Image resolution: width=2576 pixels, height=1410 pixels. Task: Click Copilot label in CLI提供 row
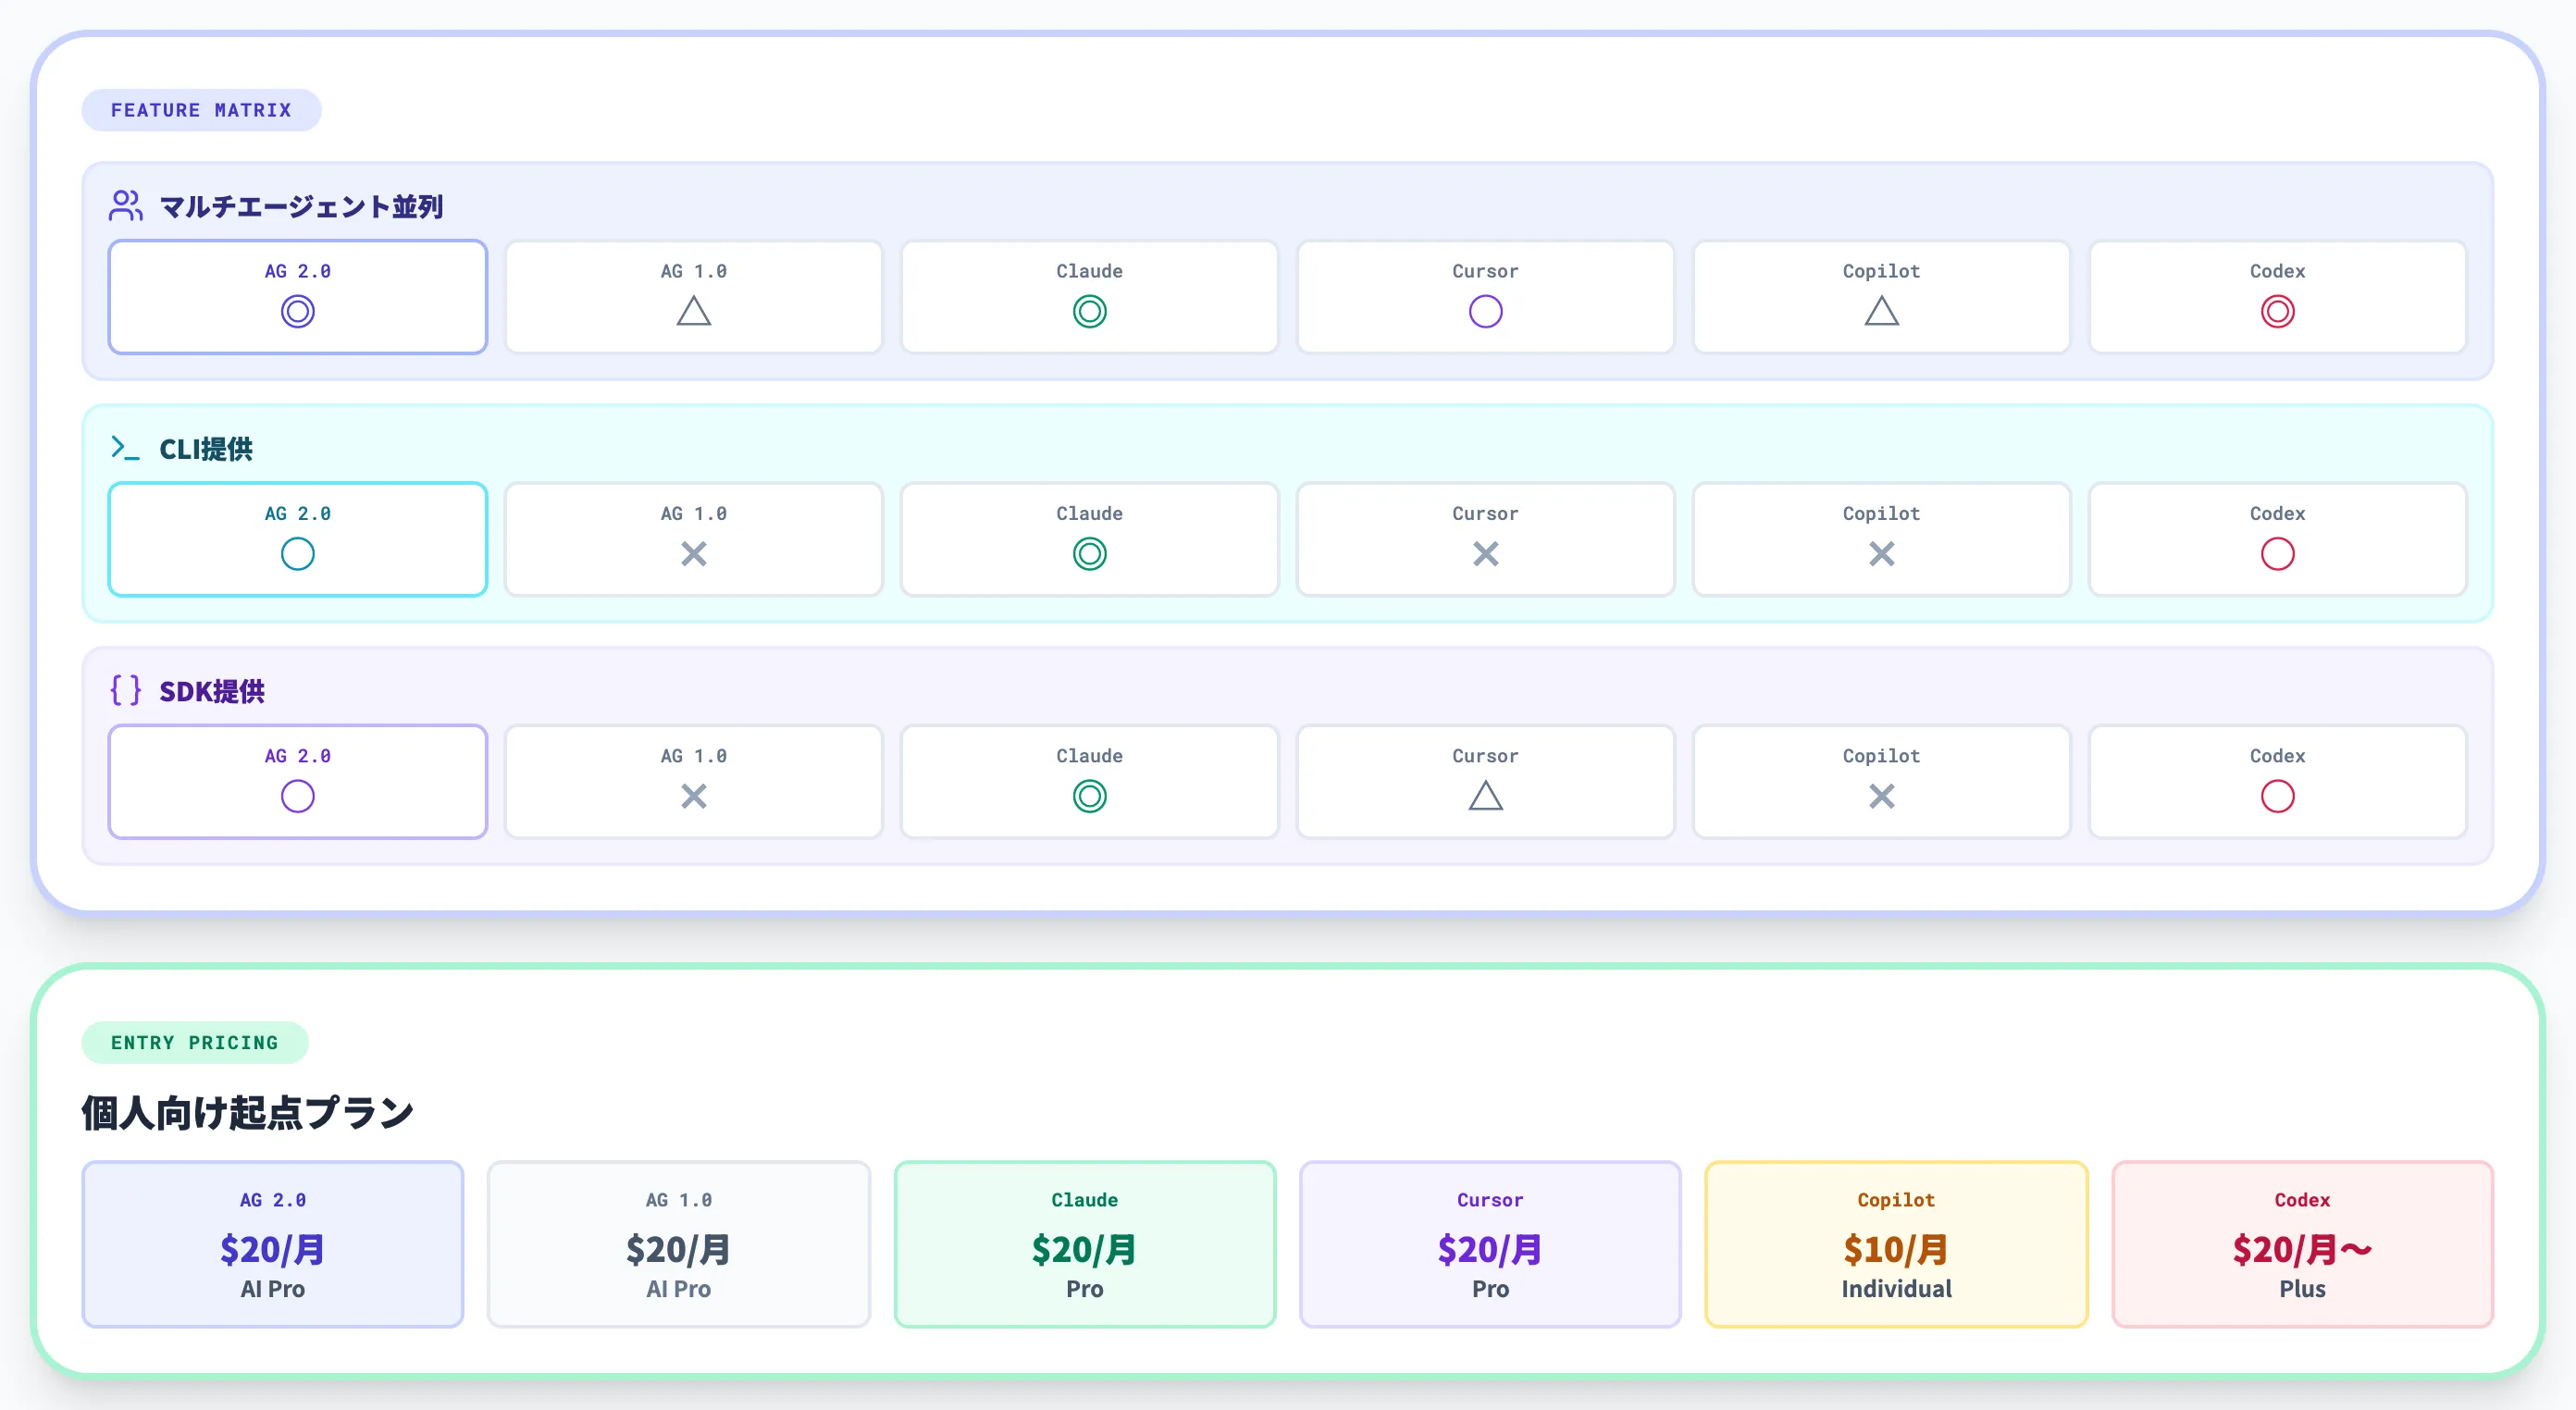[1882, 513]
